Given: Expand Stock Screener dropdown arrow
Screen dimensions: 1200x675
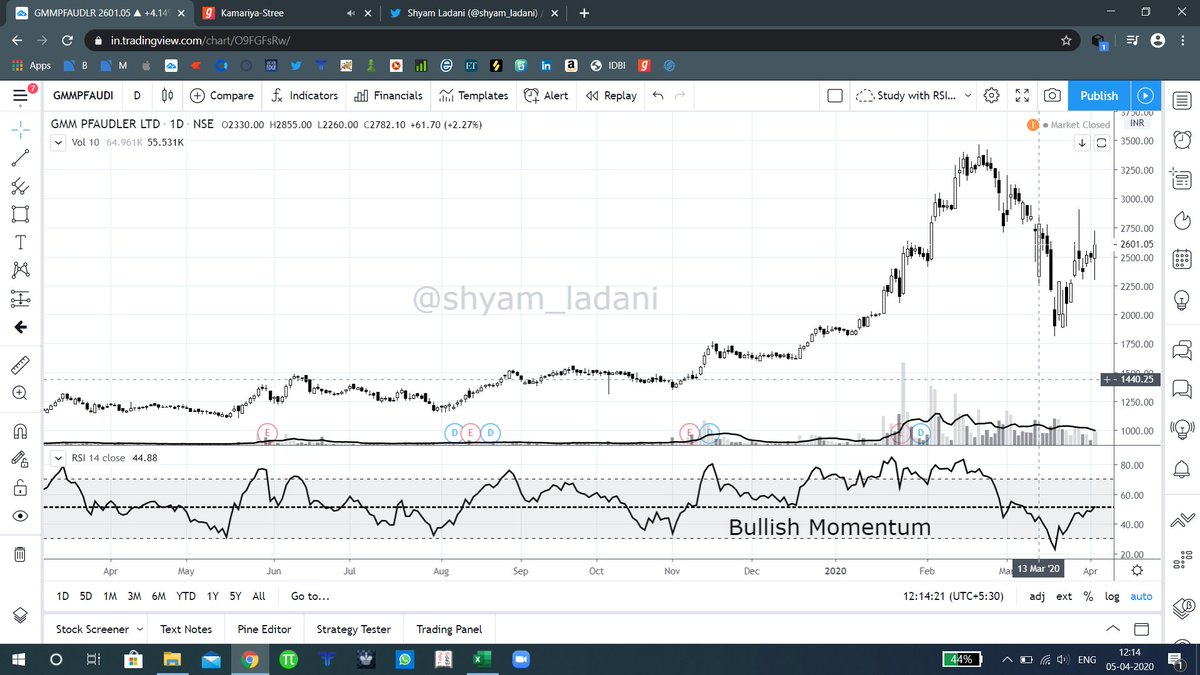Looking at the screenshot, I should (x=139, y=629).
